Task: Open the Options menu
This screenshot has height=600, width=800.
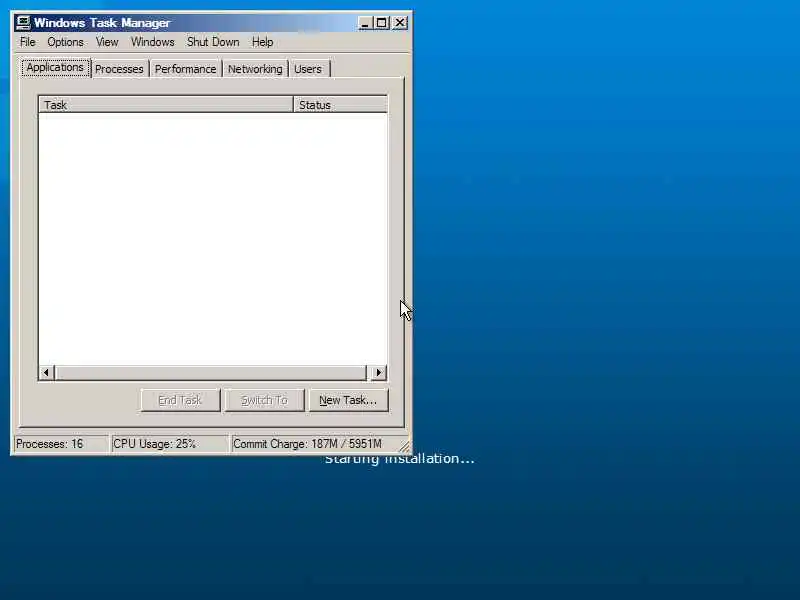Action: (x=65, y=42)
